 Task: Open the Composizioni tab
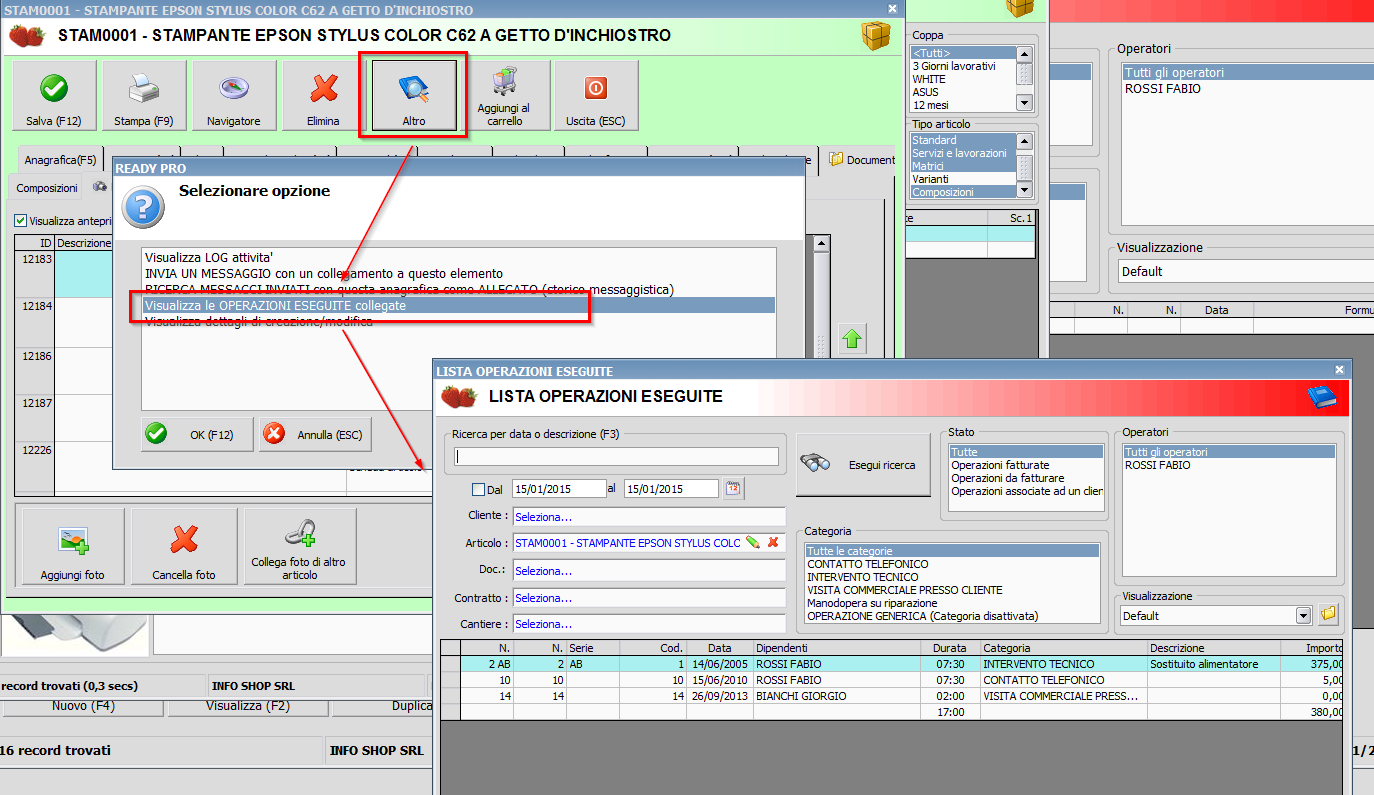pos(47,188)
